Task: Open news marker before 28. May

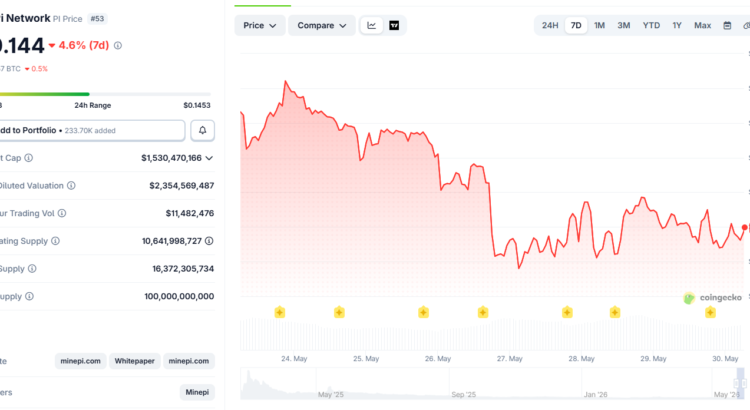Action: pyautogui.click(x=567, y=312)
